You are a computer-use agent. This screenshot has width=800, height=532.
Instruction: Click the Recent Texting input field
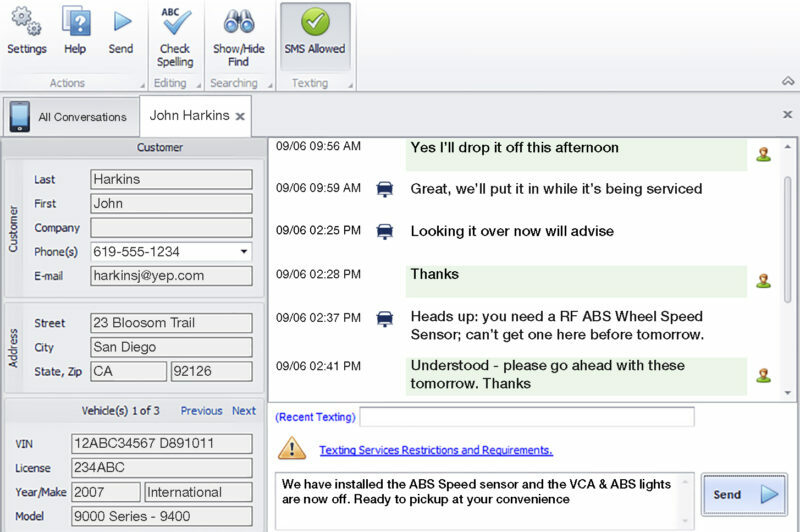[527, 417]
